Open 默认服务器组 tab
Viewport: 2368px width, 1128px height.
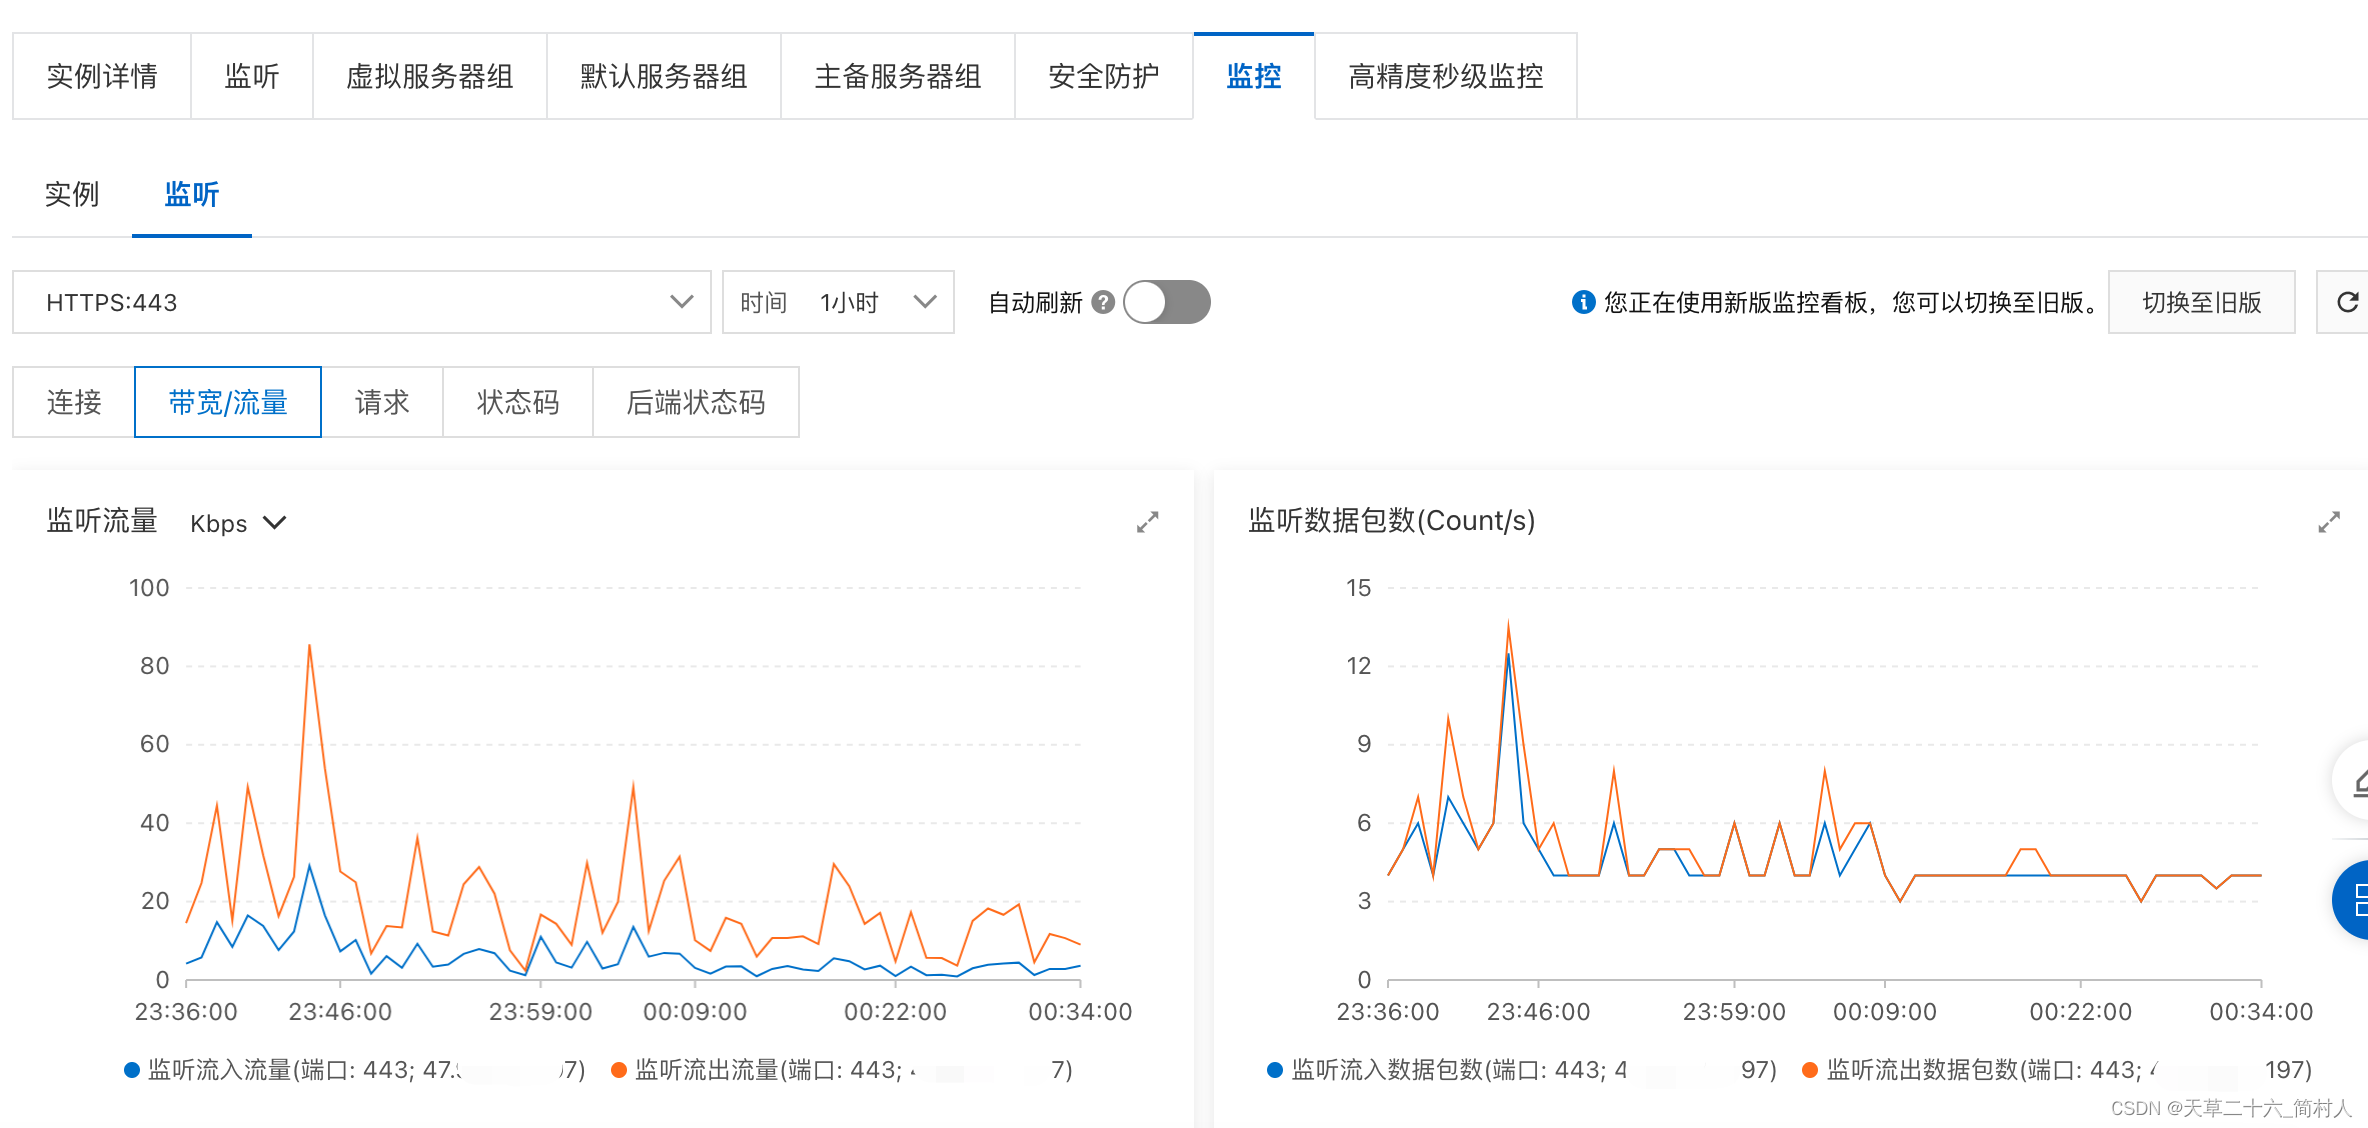coord(664,76)
